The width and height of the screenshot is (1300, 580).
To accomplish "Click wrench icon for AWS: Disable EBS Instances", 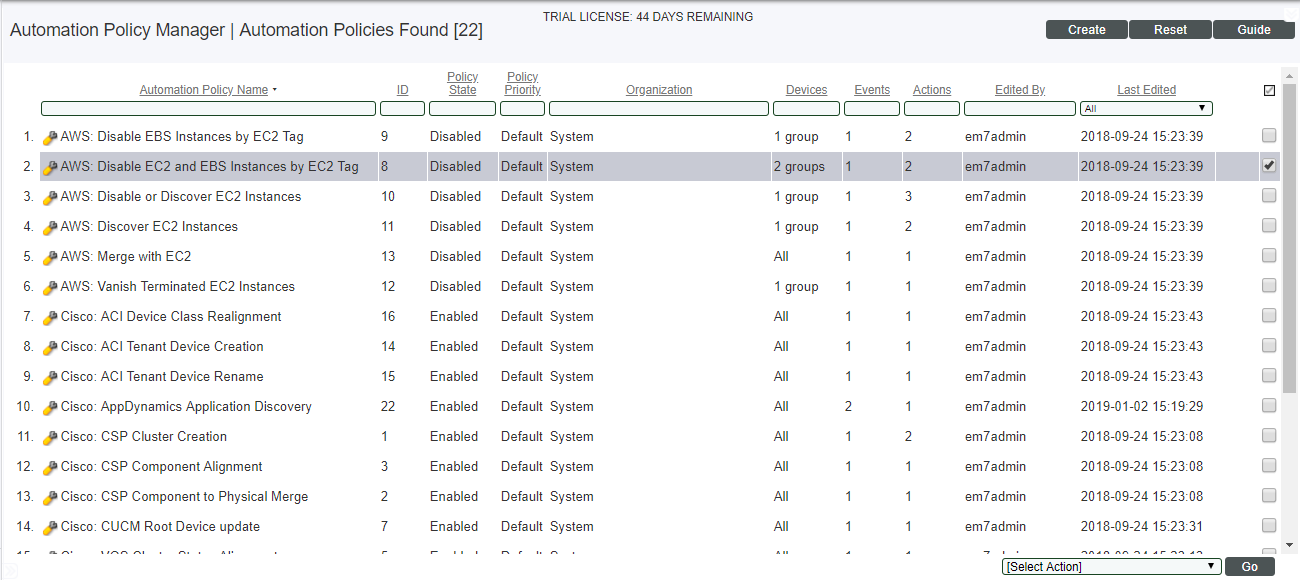I will click(x=50, y=138).
